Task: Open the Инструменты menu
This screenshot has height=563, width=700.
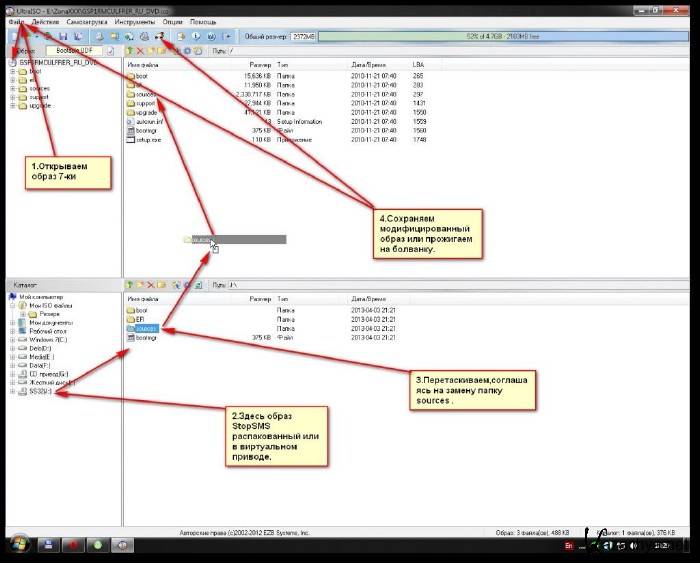Action: tap(134, 21)
